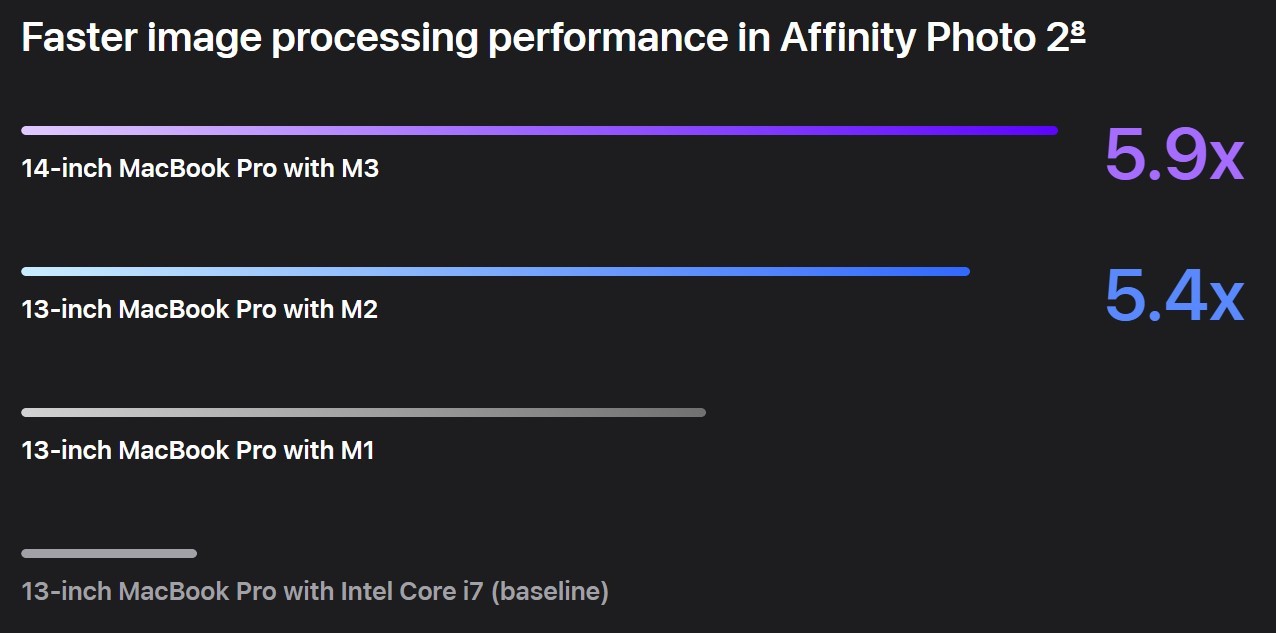
Task: Click "Intel Core i7" in the baseline label
Action: [412, 591]
